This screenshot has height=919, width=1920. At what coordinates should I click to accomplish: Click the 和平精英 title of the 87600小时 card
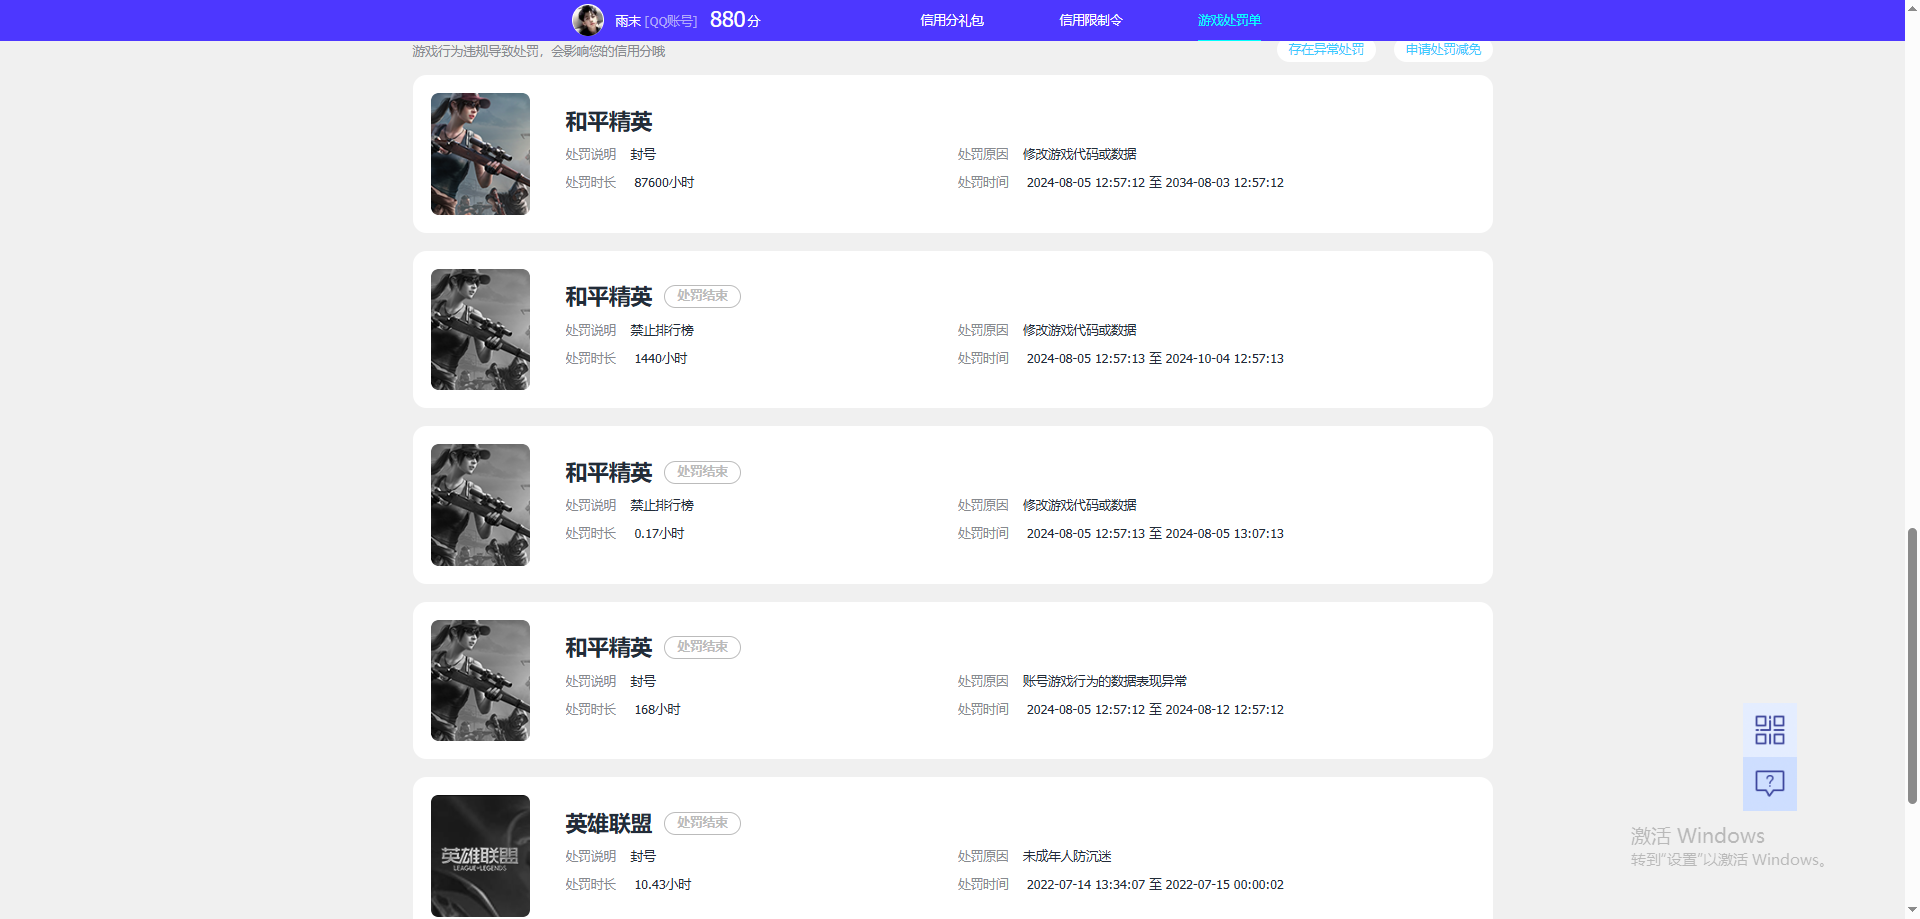(x=609, y=122)
